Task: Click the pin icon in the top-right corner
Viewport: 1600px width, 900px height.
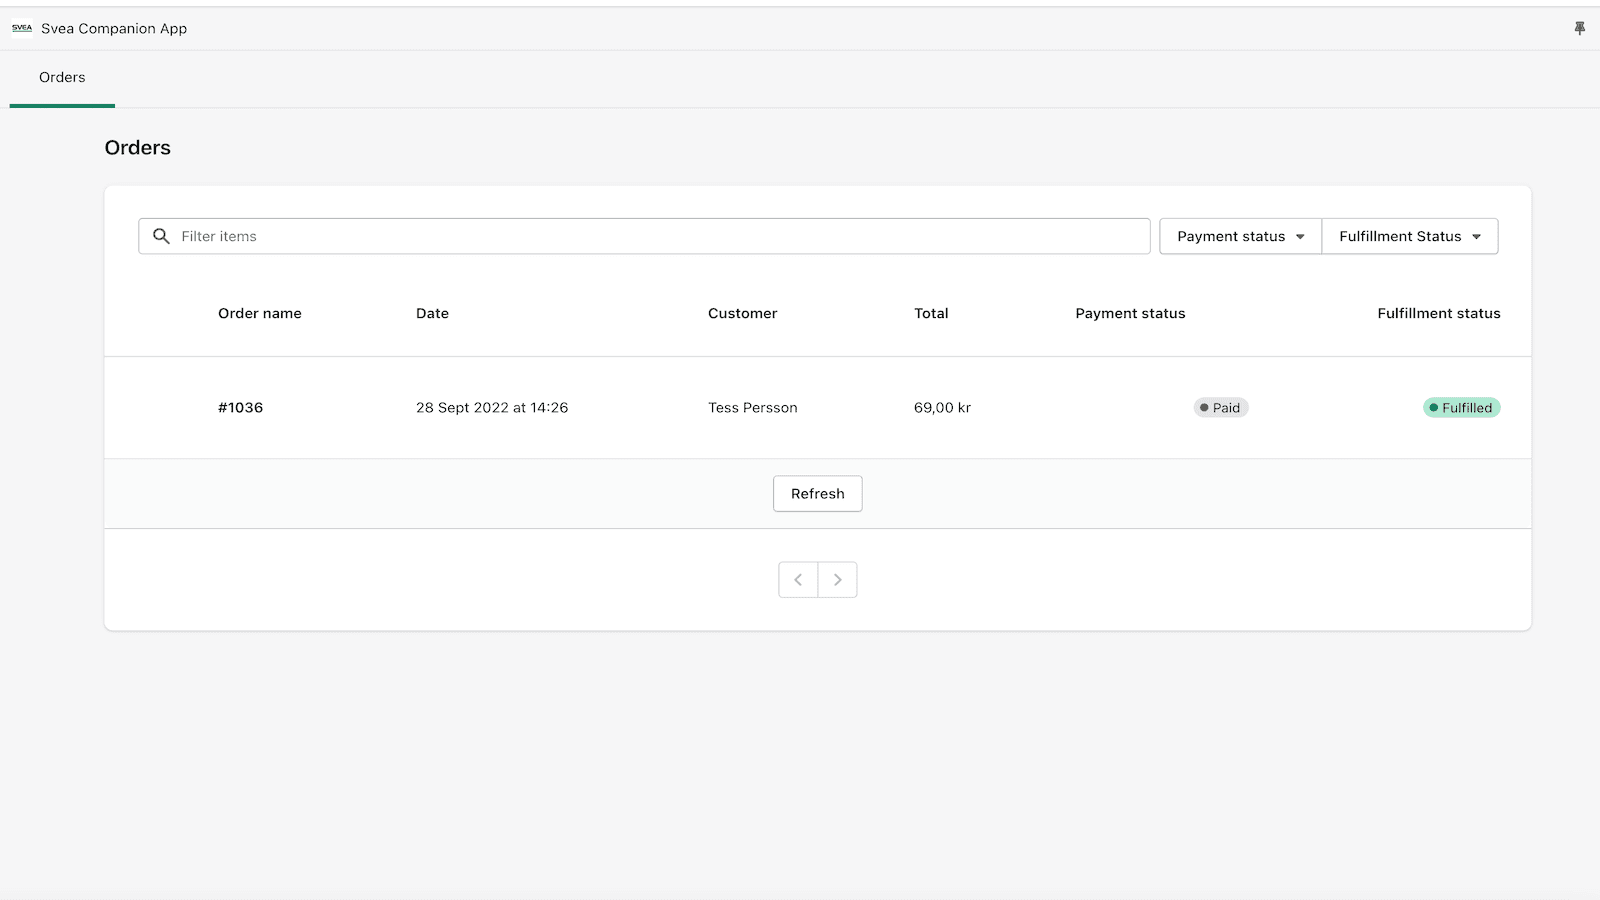Action: [x=1578, y=27]
